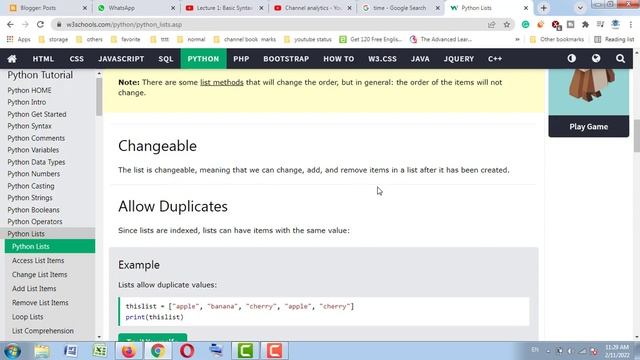The image size is (640, 360).
Task: Open Excel on the taskbar
Action: click(100, 351)
